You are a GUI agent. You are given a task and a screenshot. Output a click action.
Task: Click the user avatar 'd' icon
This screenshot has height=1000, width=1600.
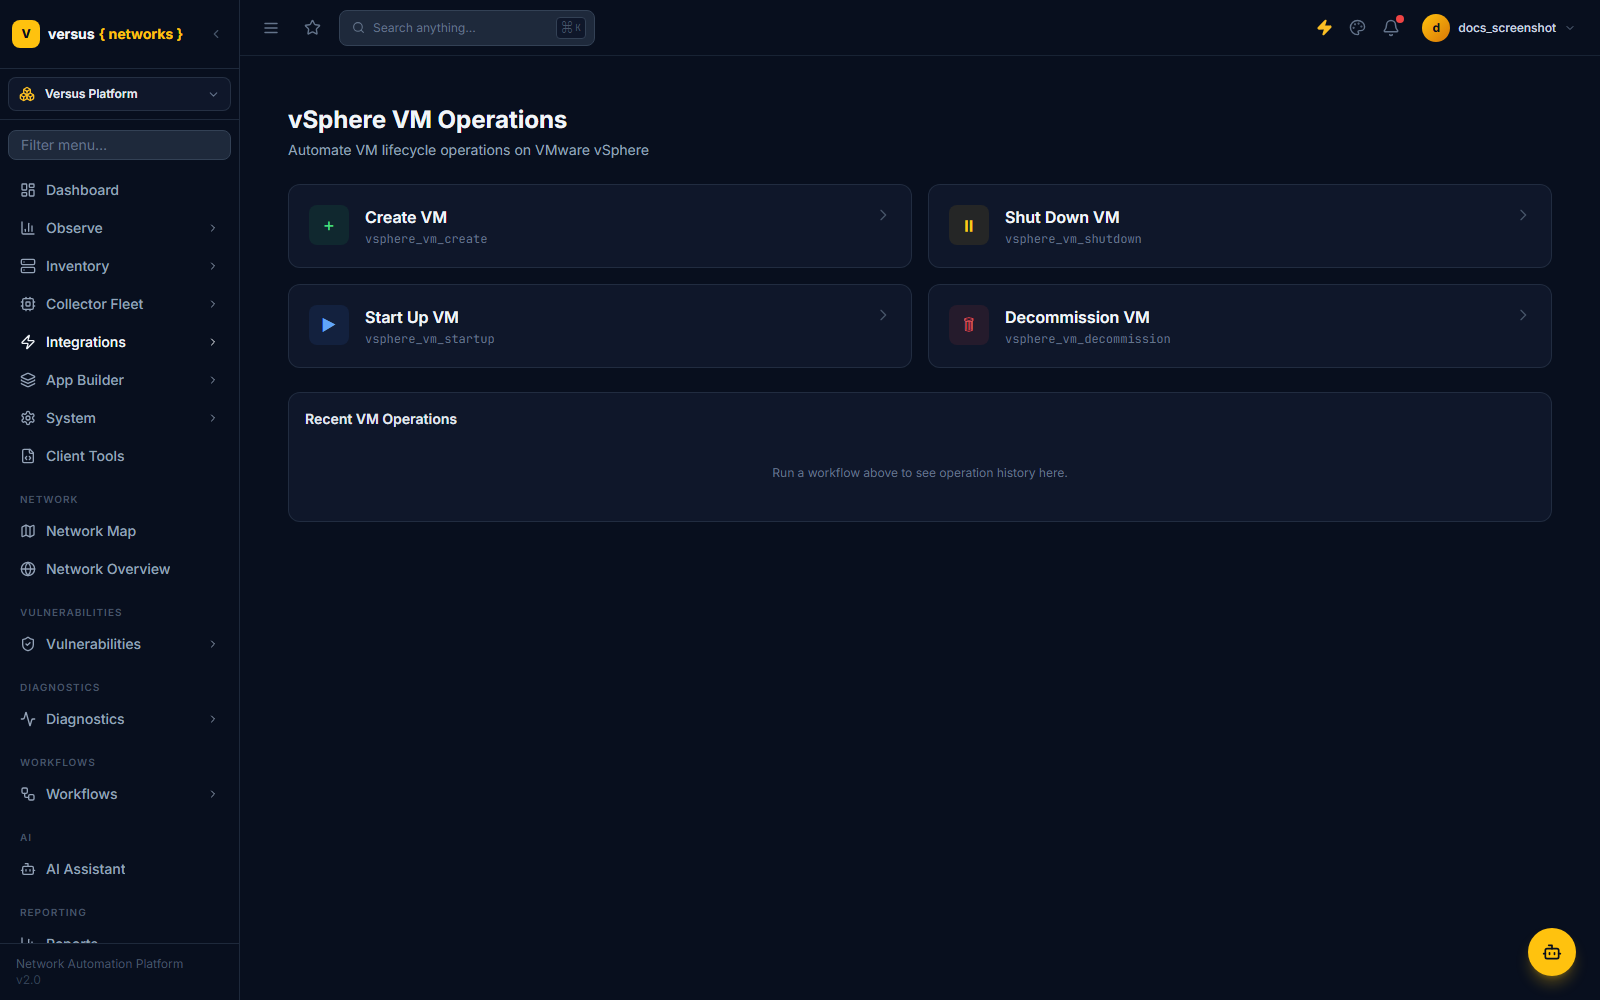[1436, 28]
